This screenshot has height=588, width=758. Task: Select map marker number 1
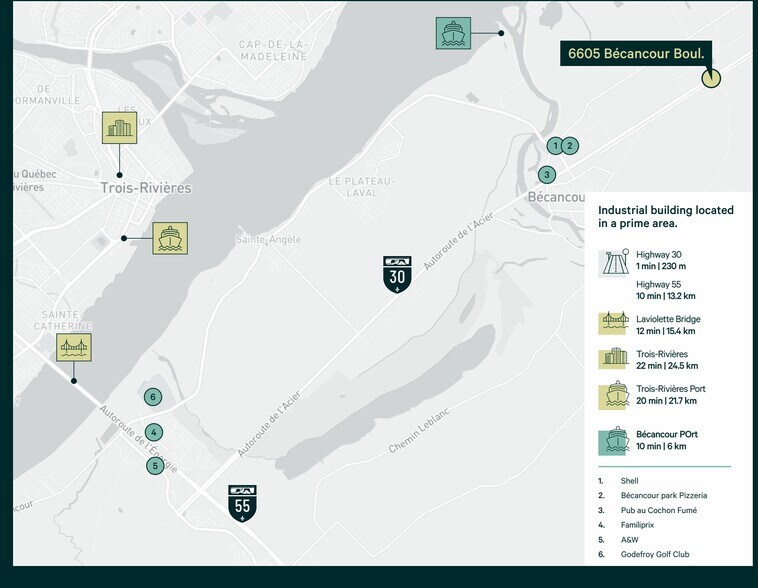click(555, 146)
